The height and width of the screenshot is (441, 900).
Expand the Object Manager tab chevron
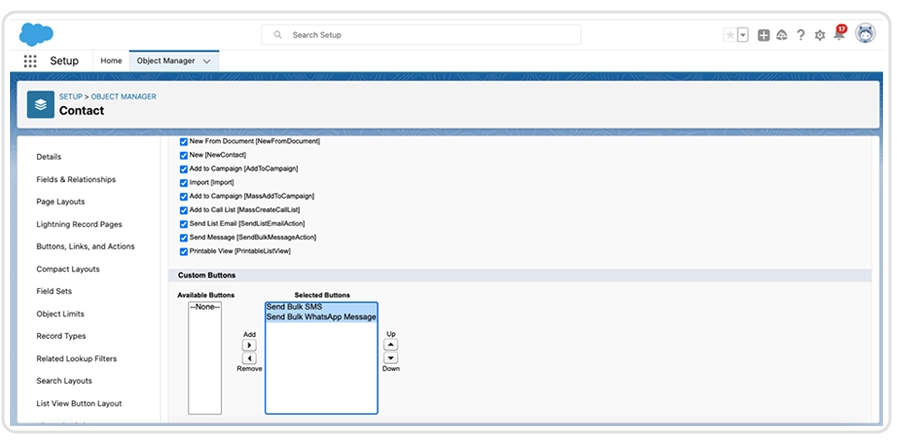click(x=207, y=61)
